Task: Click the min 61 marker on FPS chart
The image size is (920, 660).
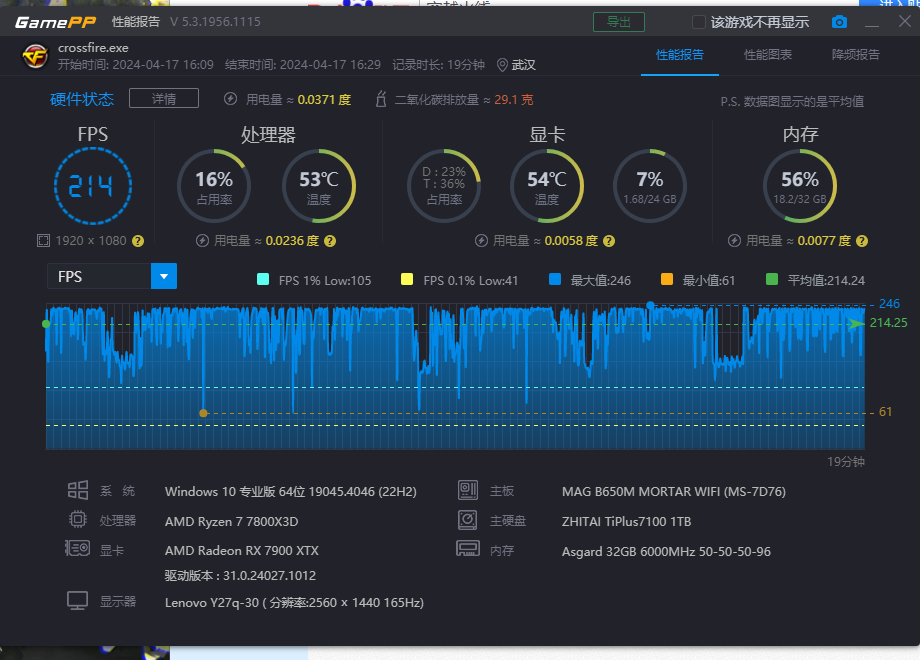Action: [x=203, y=413]
